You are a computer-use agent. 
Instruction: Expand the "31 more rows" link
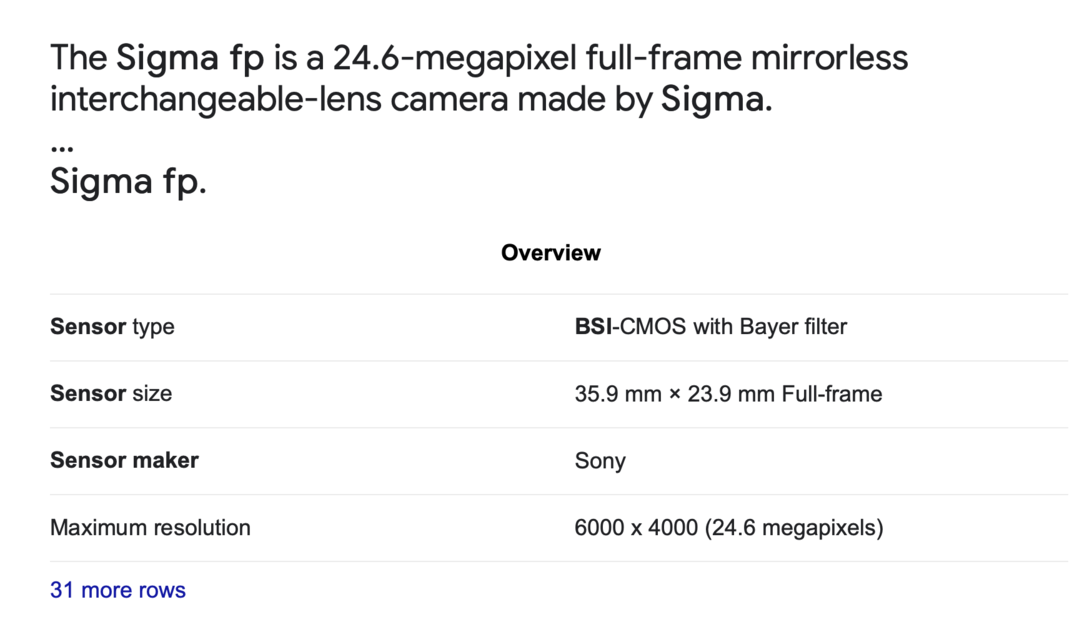(x=118, y=590)
